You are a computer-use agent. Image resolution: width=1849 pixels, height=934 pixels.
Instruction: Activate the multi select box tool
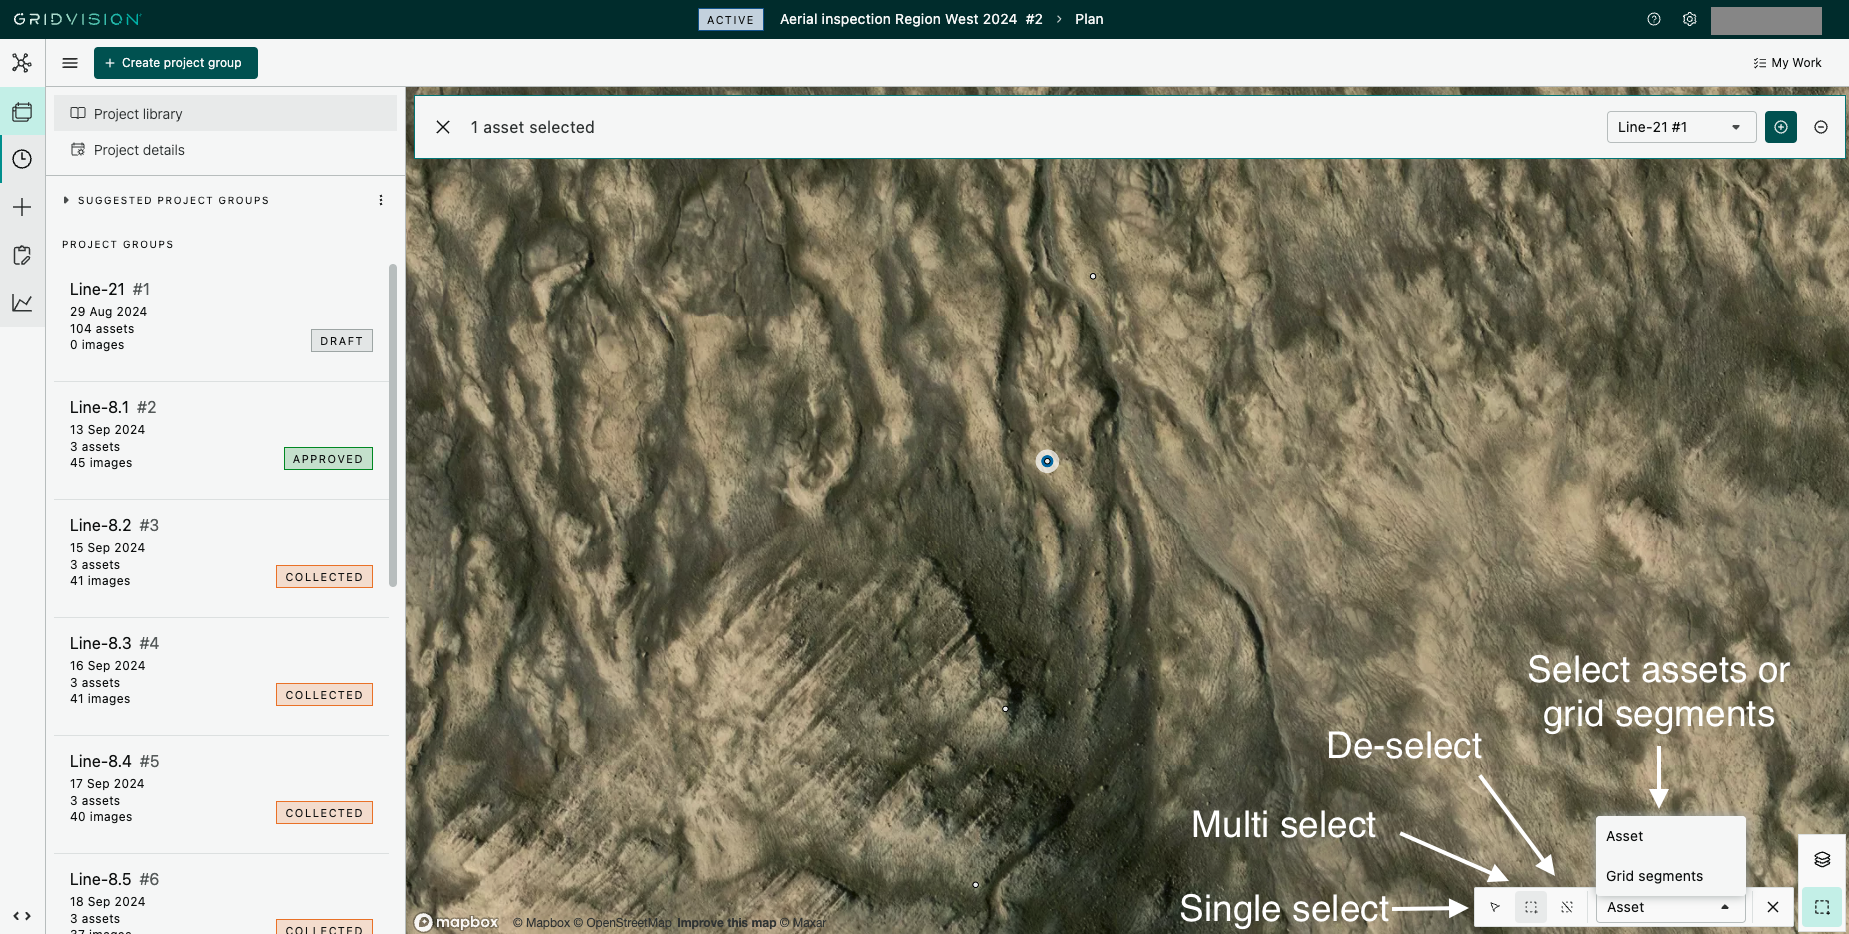click(x=1531, y=907)
